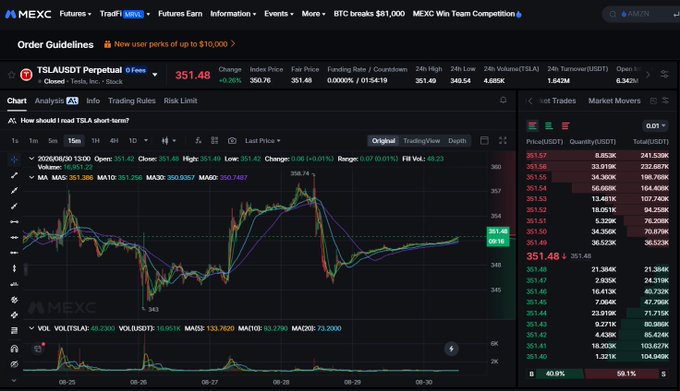
Task: Open the Information dropdown menu
Action: (233, 14)
